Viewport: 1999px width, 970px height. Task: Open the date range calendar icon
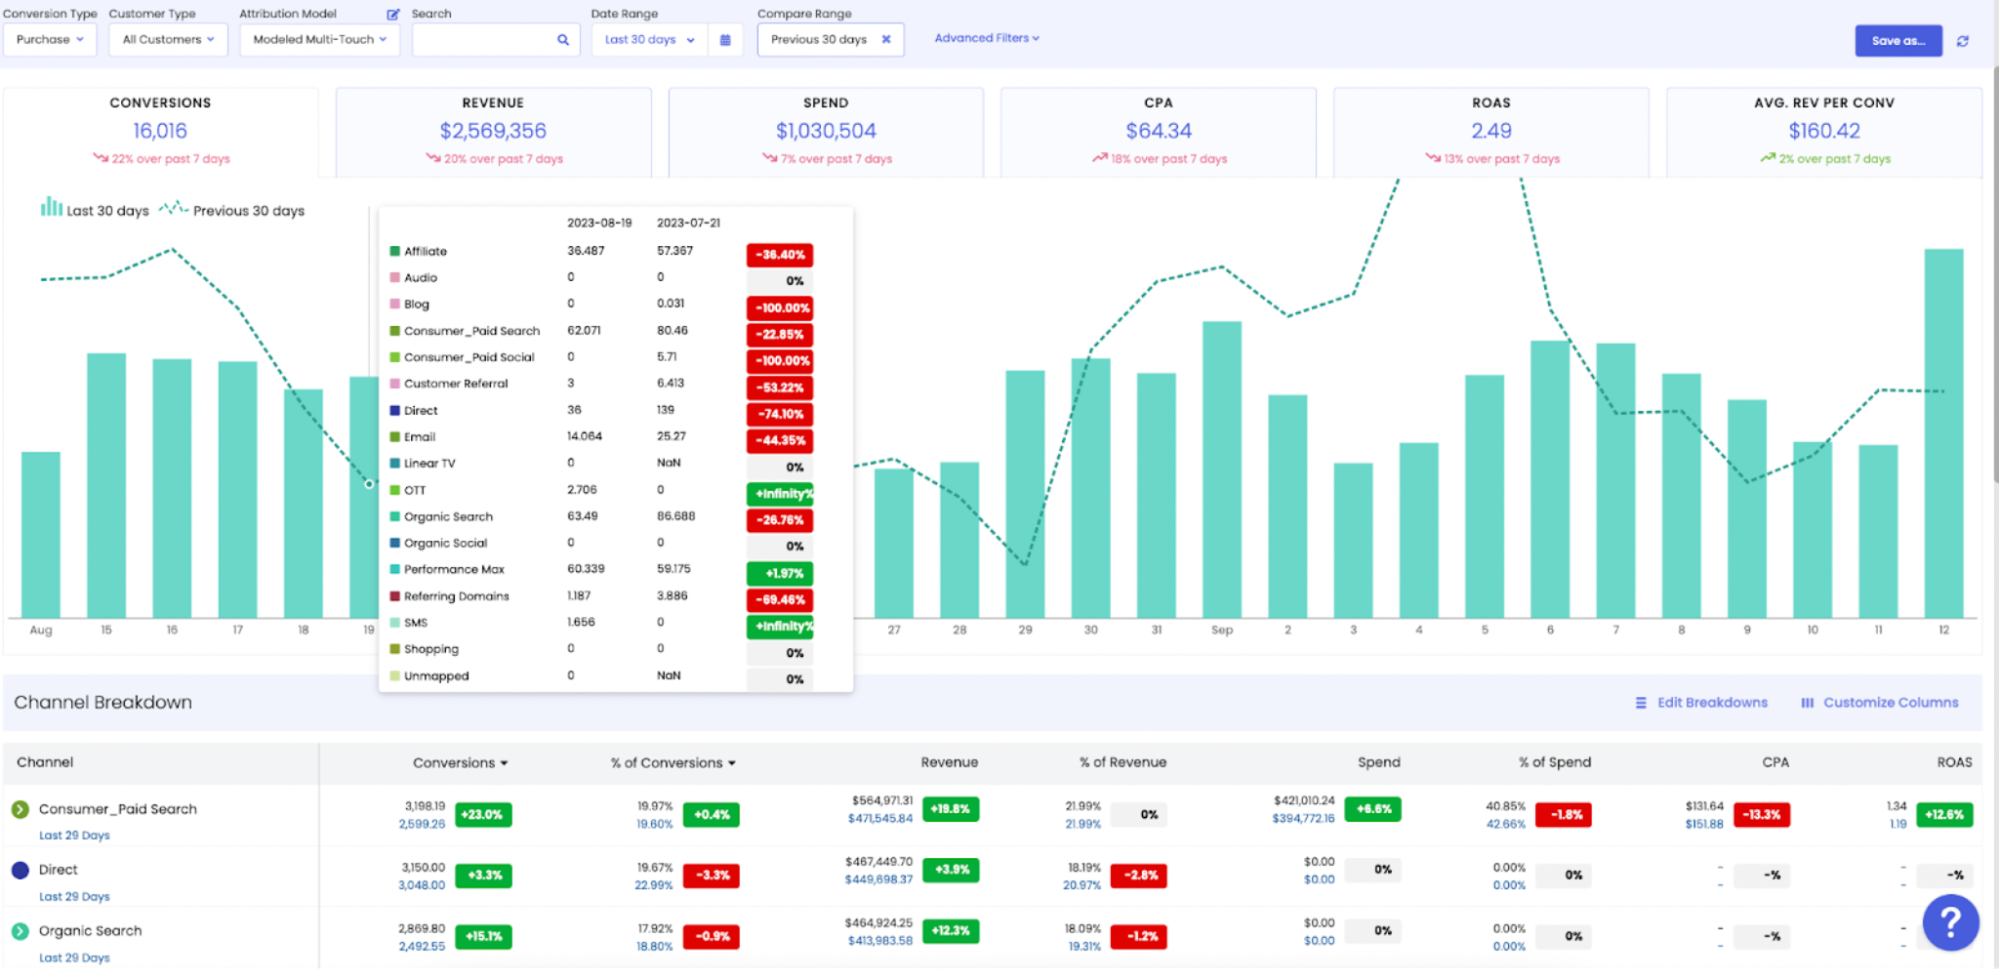click(x=725, y=40)
